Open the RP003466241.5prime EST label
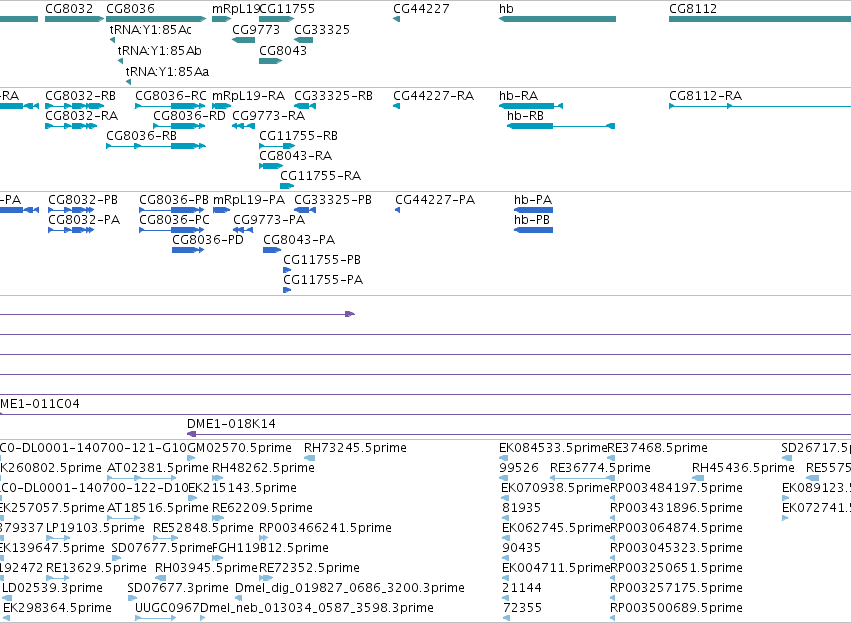The height and width of the screenshot is (623, 851). click(325, 528)
